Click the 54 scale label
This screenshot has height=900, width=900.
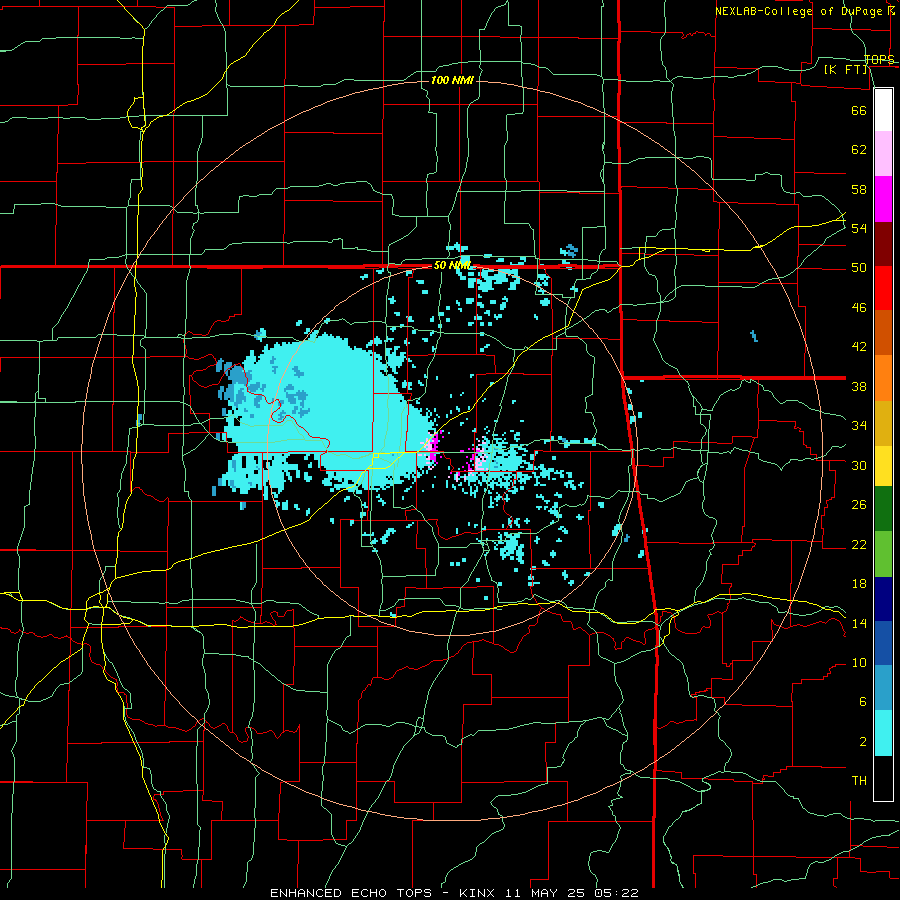[x=859, y=228]
